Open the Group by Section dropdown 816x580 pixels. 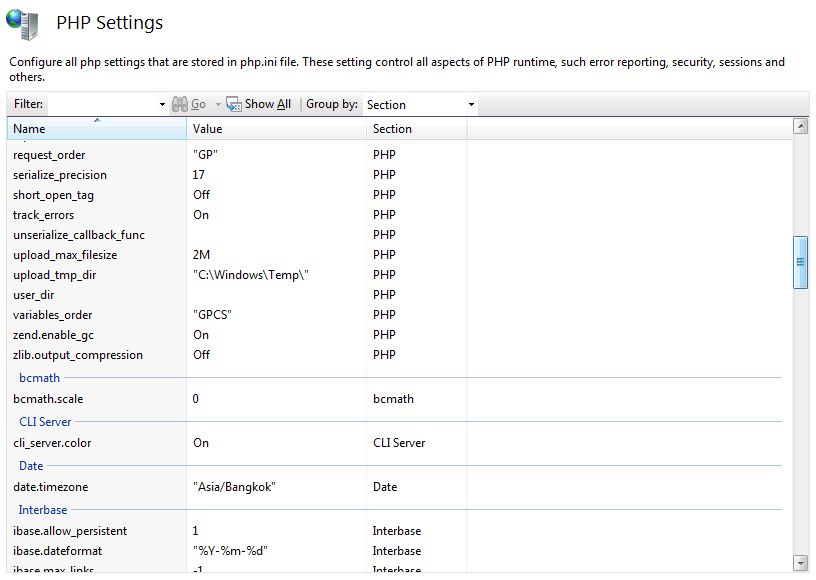coord(471,105)
